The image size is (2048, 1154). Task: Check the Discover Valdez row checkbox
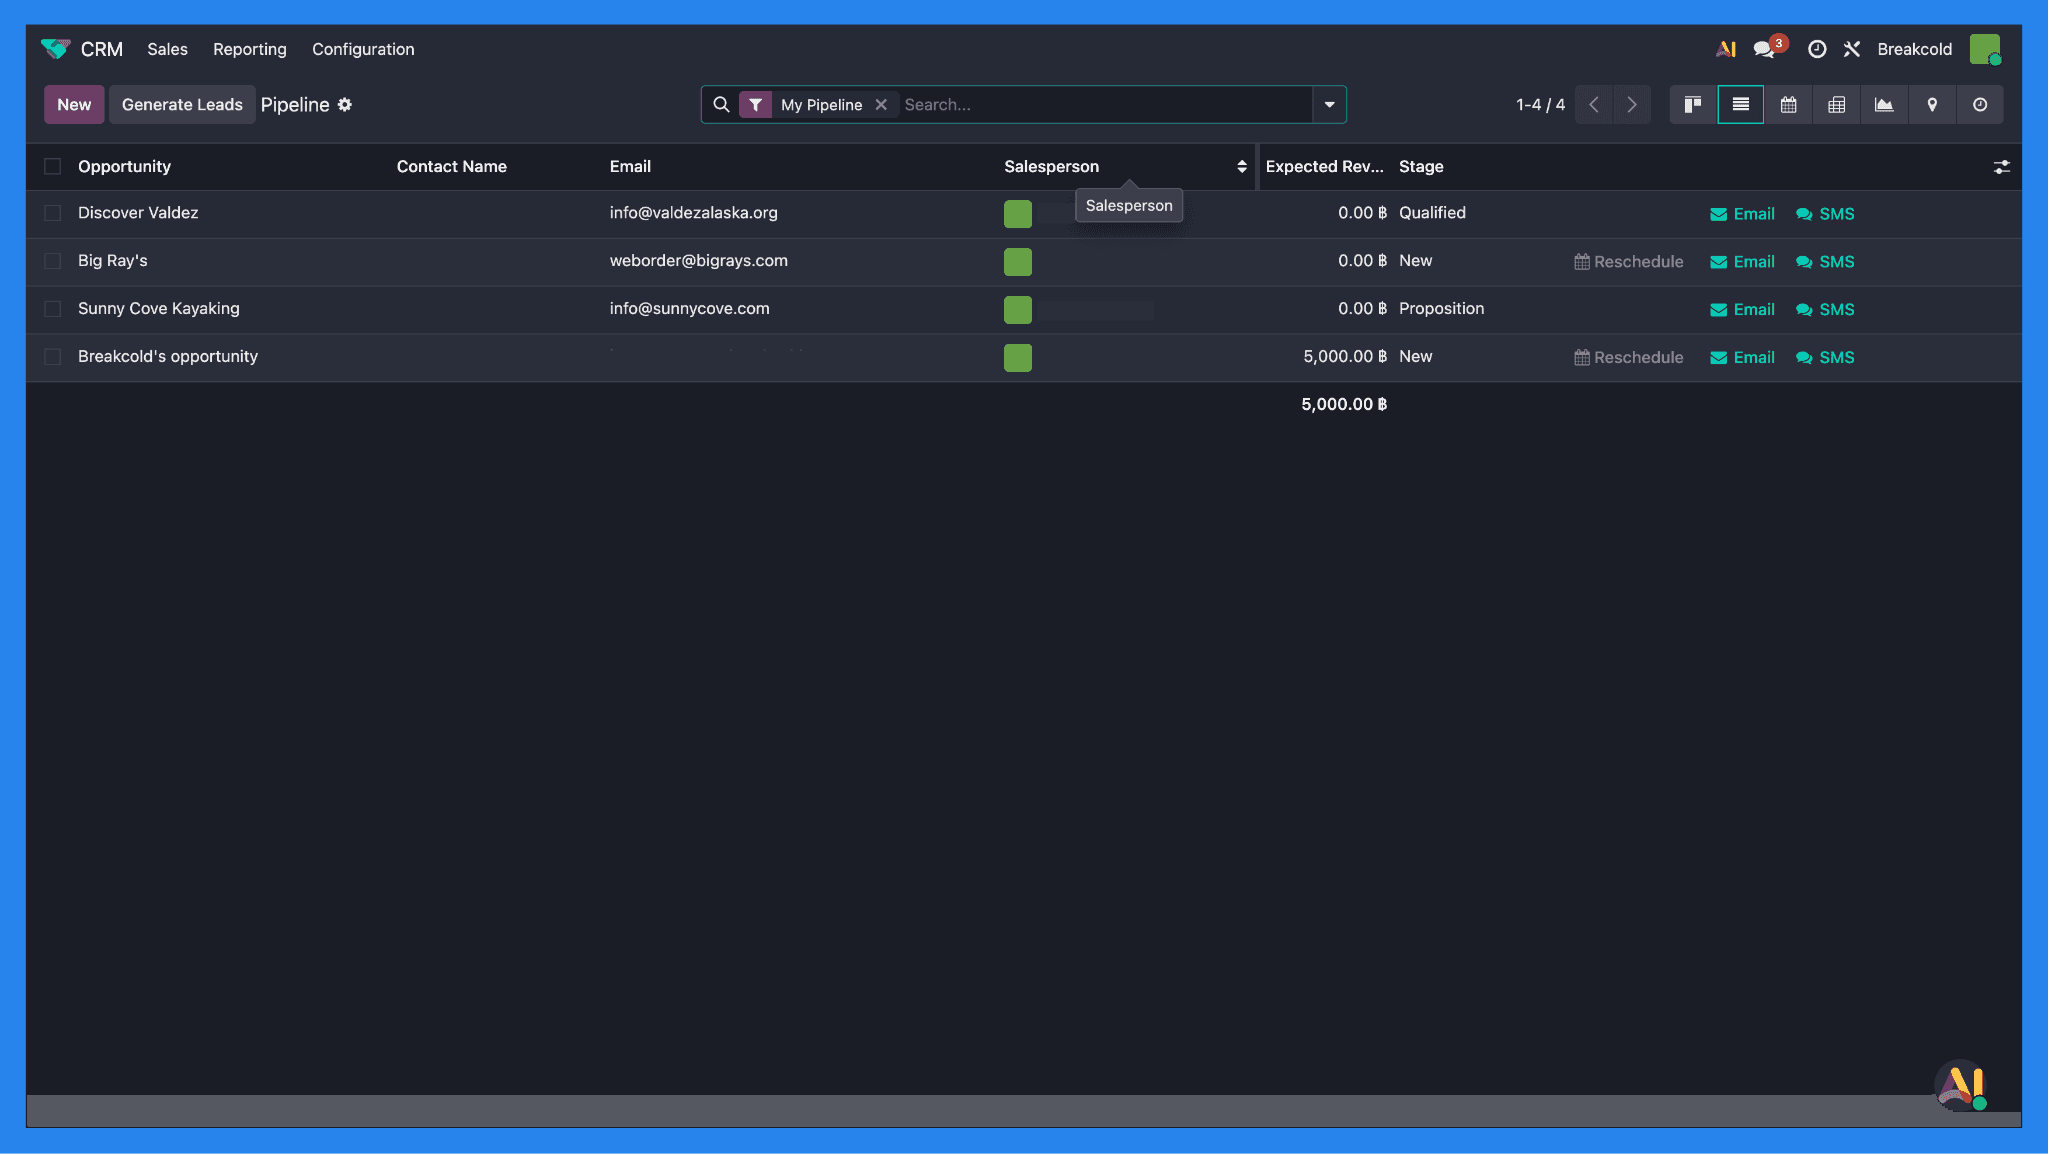point(53,213)
